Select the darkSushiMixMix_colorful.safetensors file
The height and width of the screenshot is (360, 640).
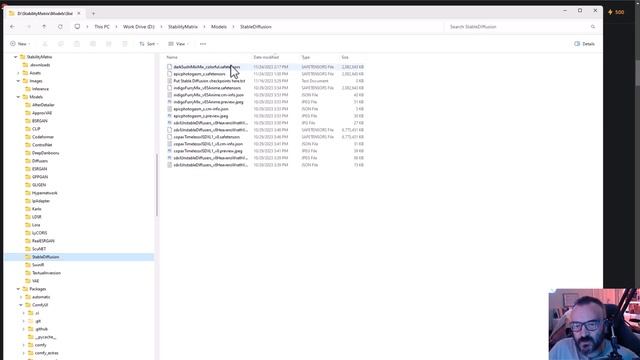click(207, 67)
